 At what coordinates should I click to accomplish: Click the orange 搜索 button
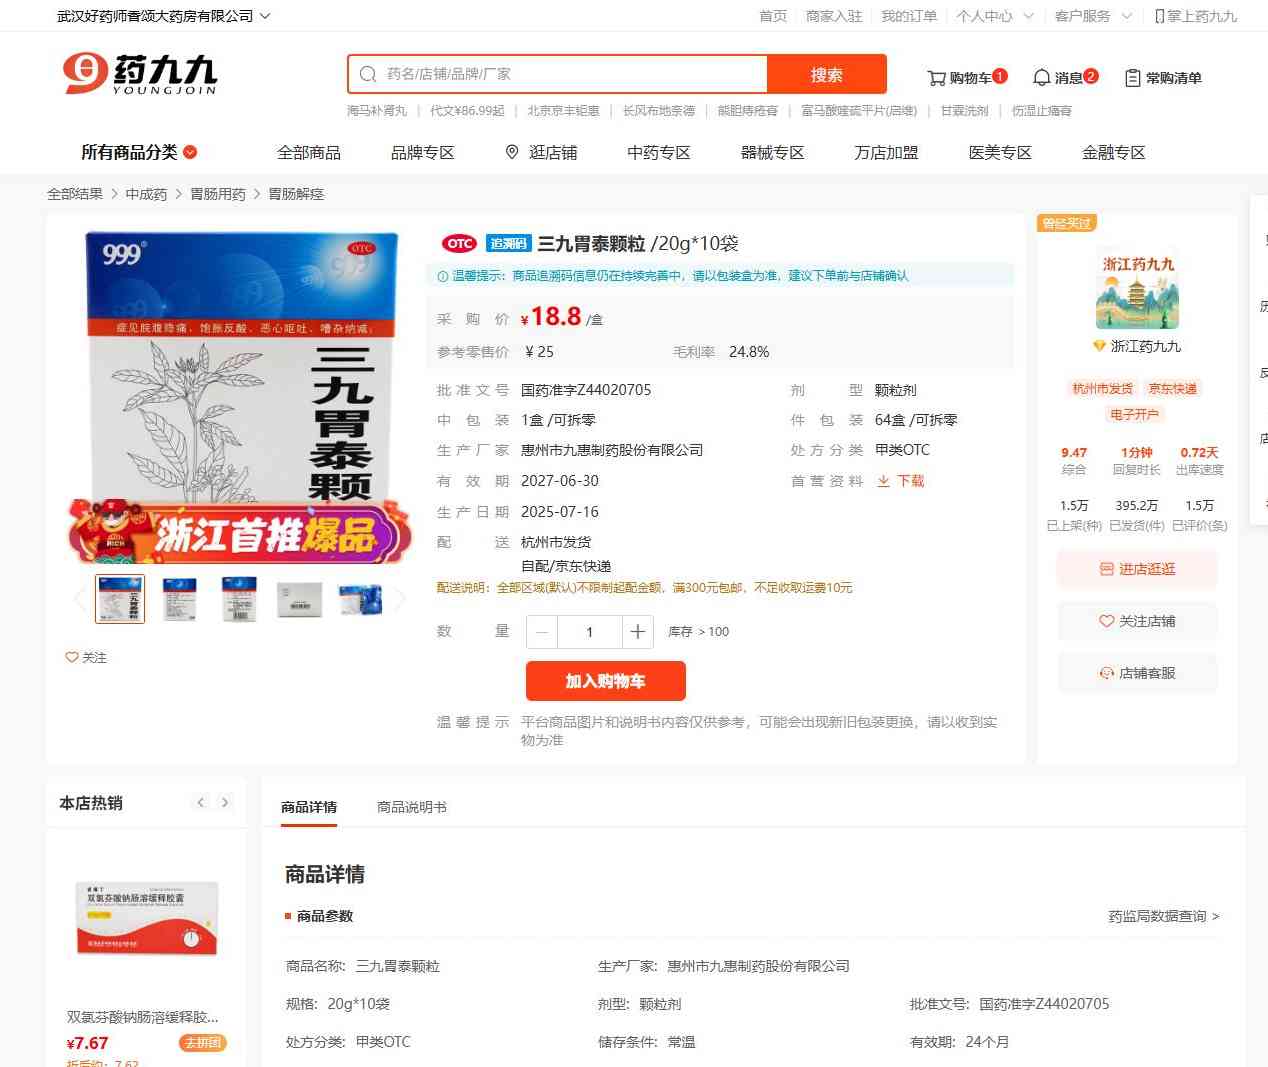(x=826, y=74)
